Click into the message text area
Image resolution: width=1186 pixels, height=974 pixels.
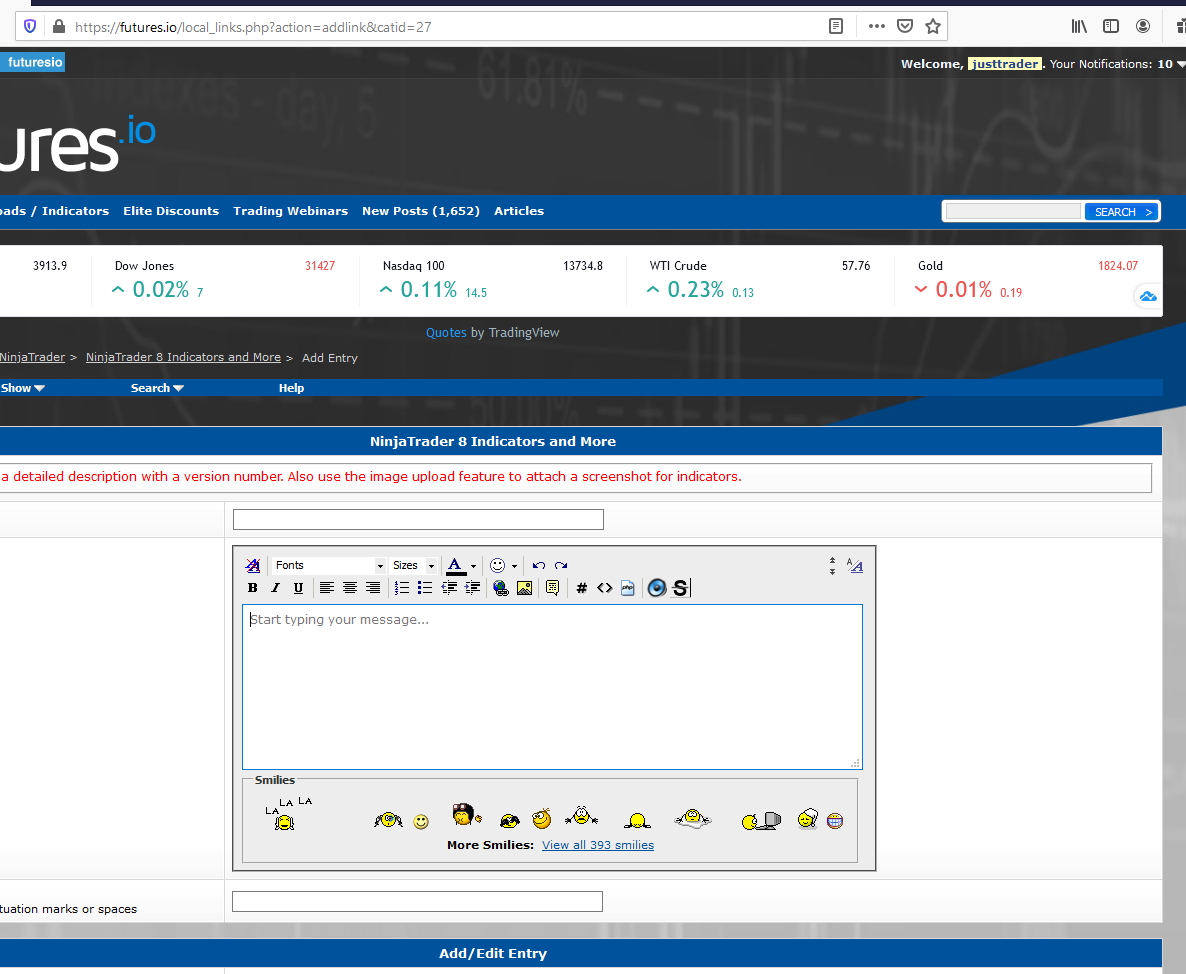coord(552,687)
